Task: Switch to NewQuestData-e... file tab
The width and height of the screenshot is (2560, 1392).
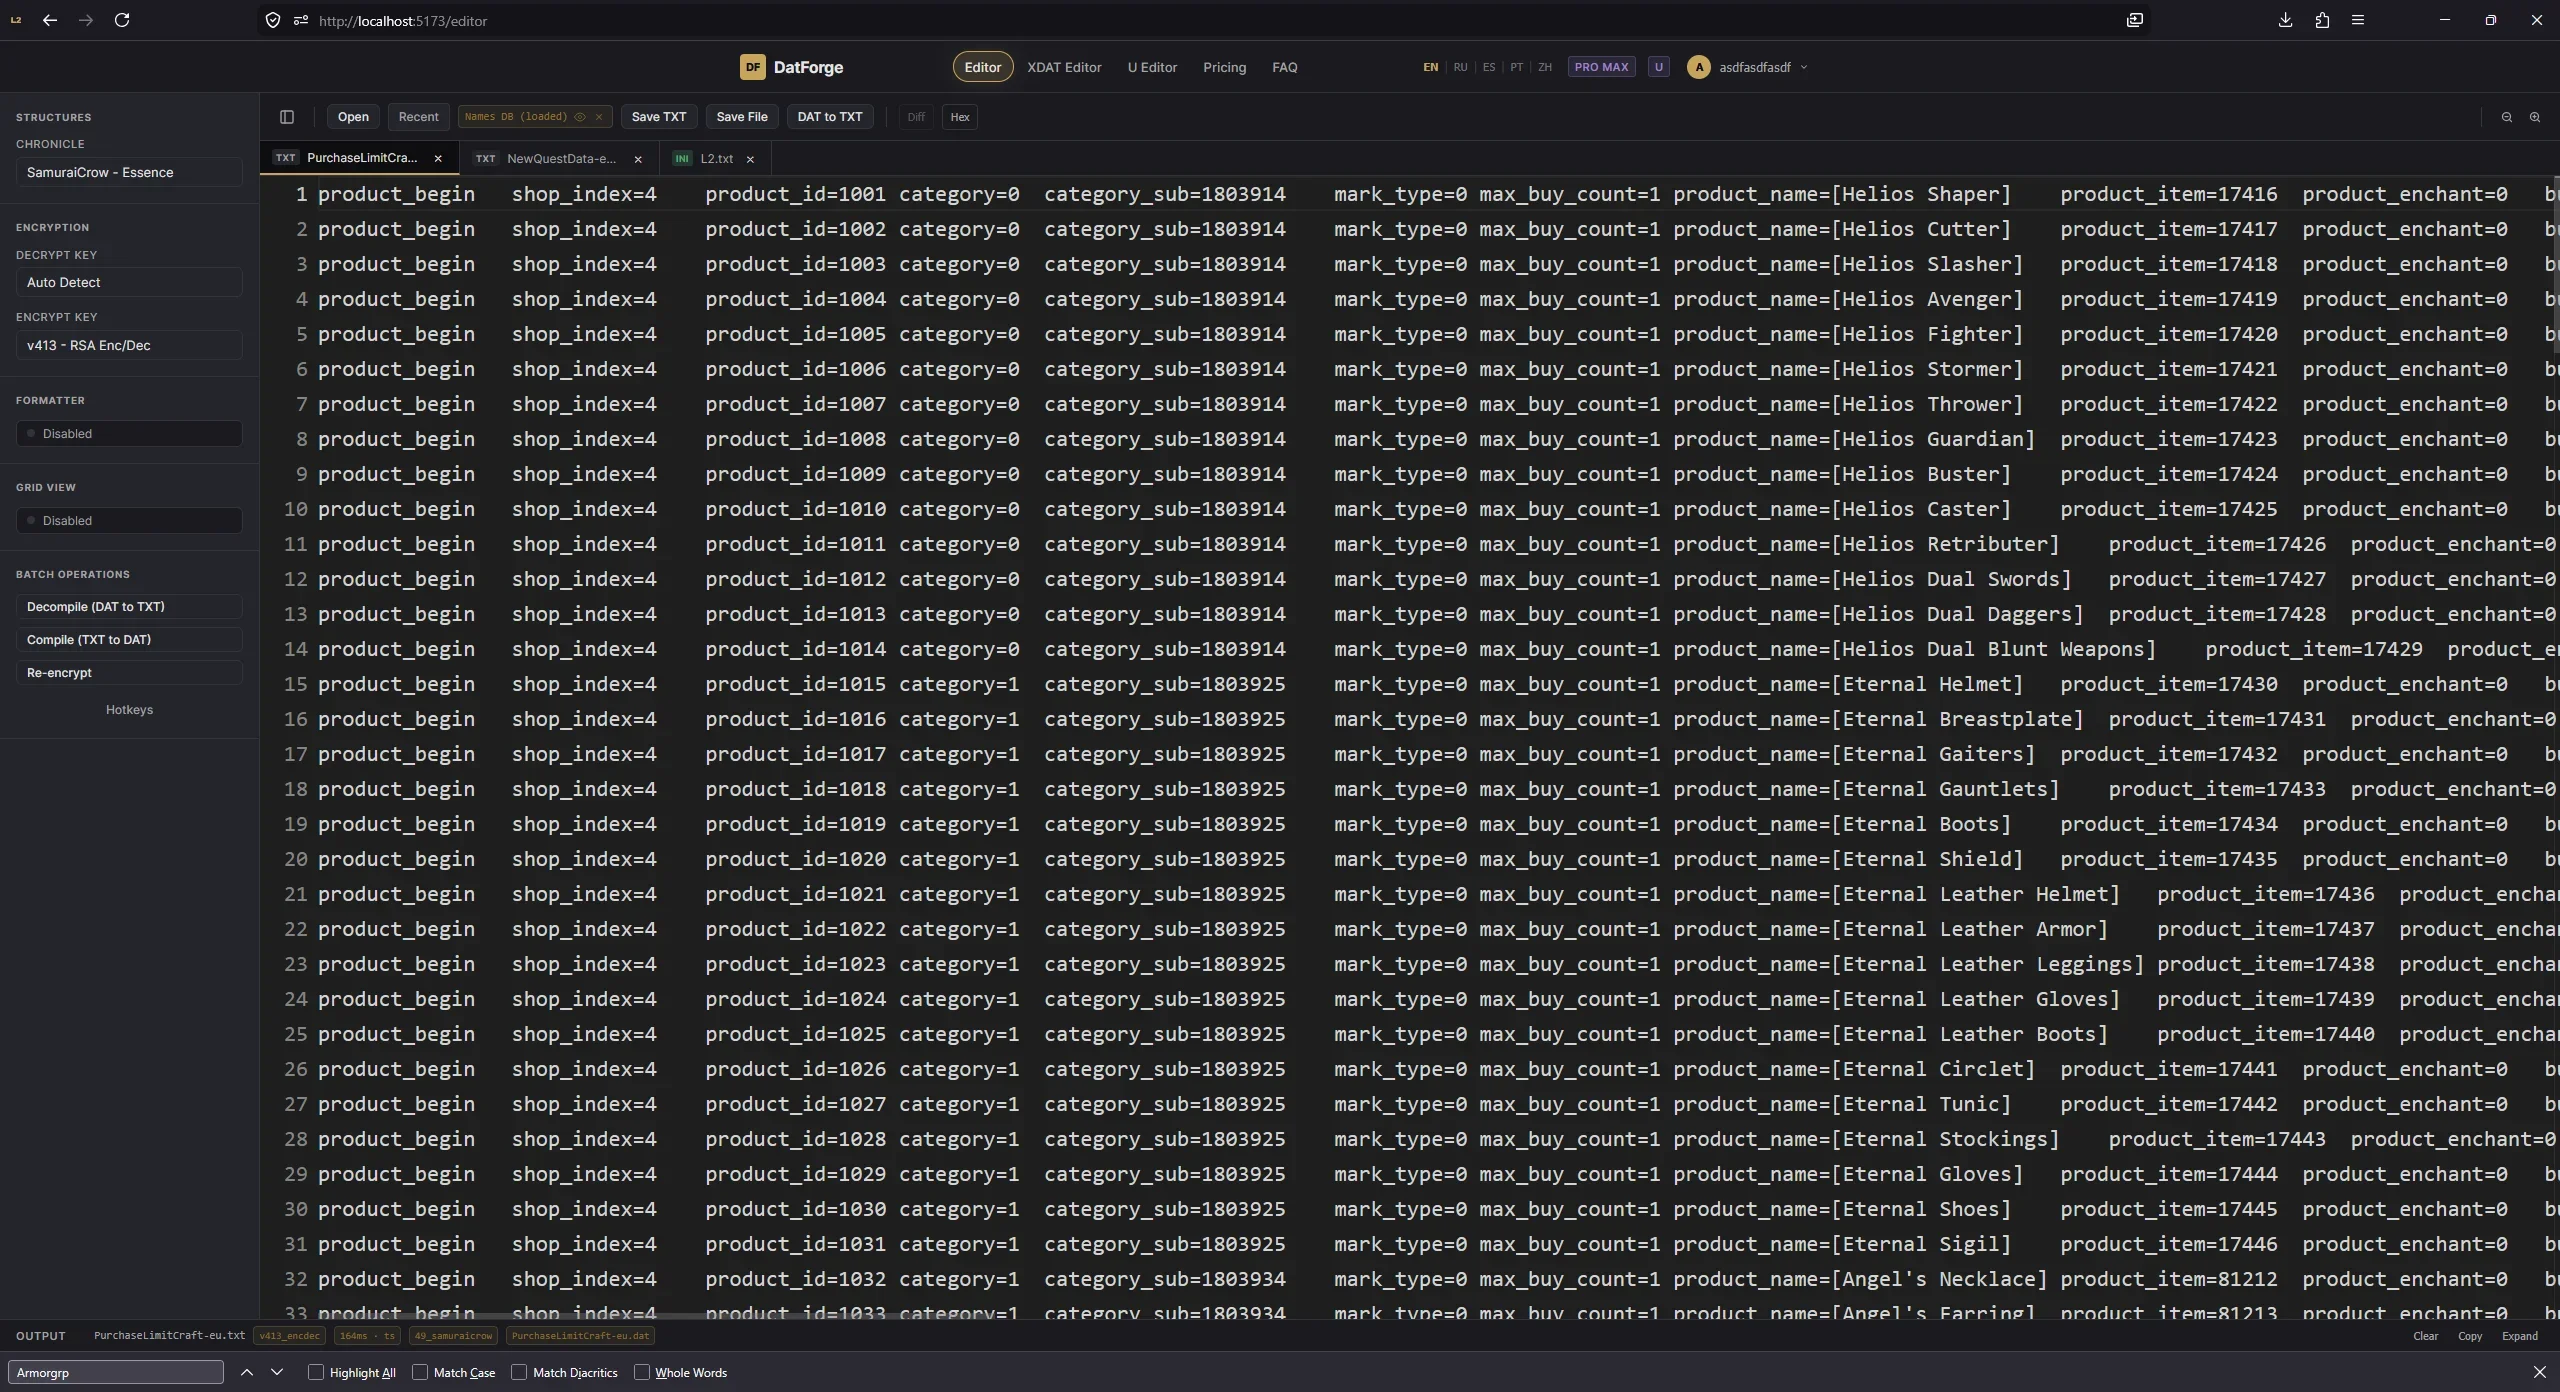Action: (x=560, y=158)
